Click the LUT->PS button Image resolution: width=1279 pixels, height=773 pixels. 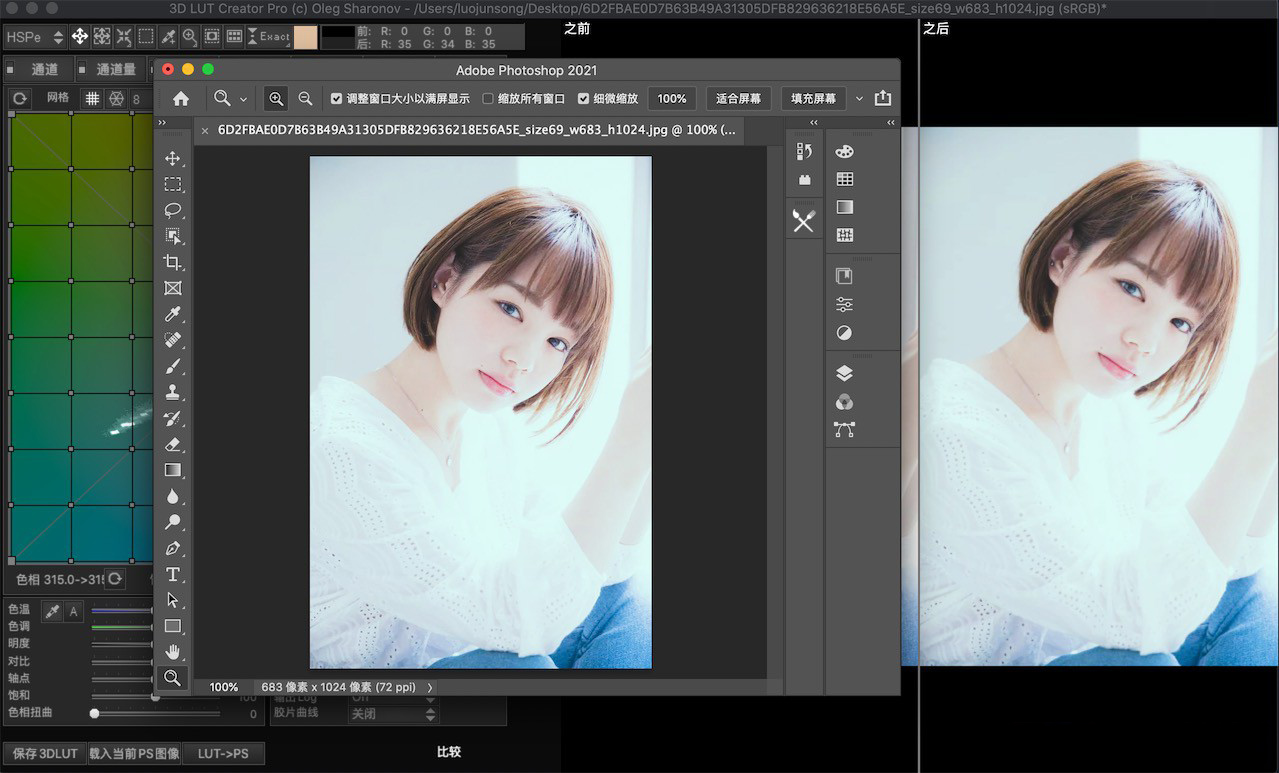[x=223, y=753]
